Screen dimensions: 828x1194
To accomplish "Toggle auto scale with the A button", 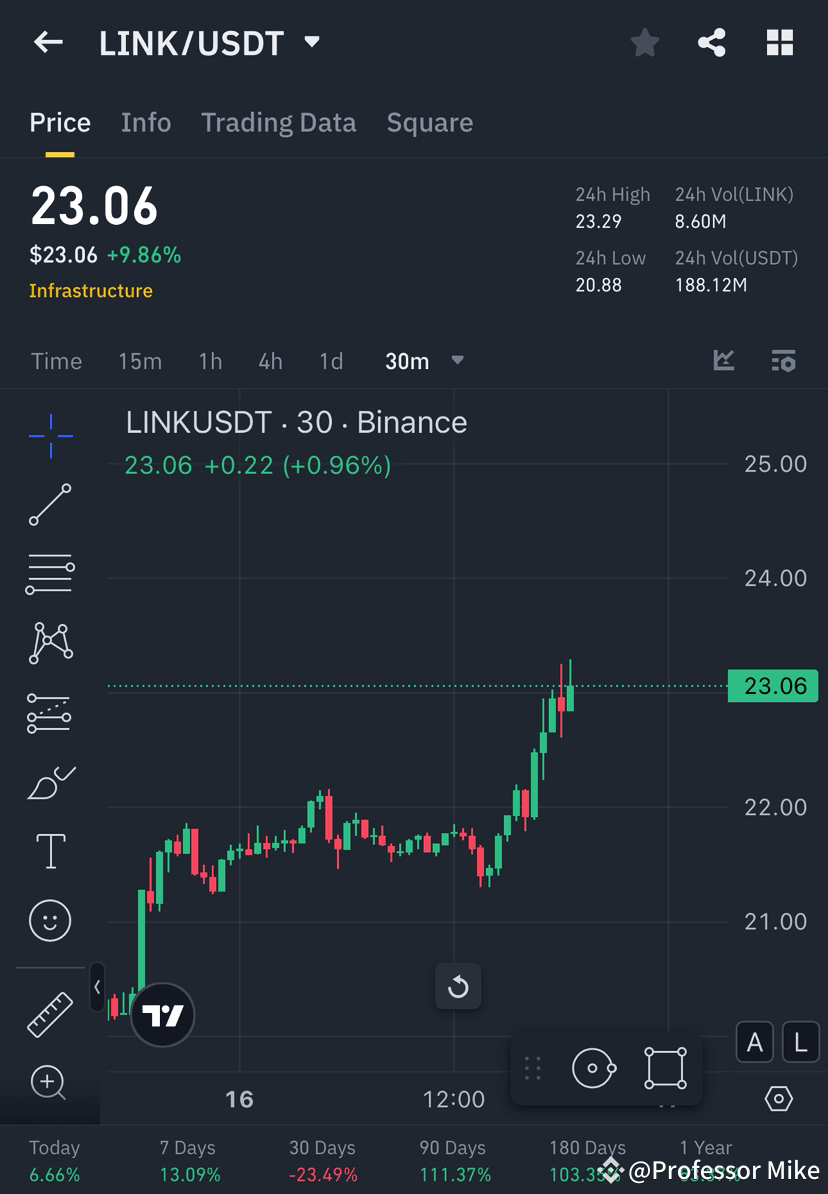I will (x=754, y=1042).
